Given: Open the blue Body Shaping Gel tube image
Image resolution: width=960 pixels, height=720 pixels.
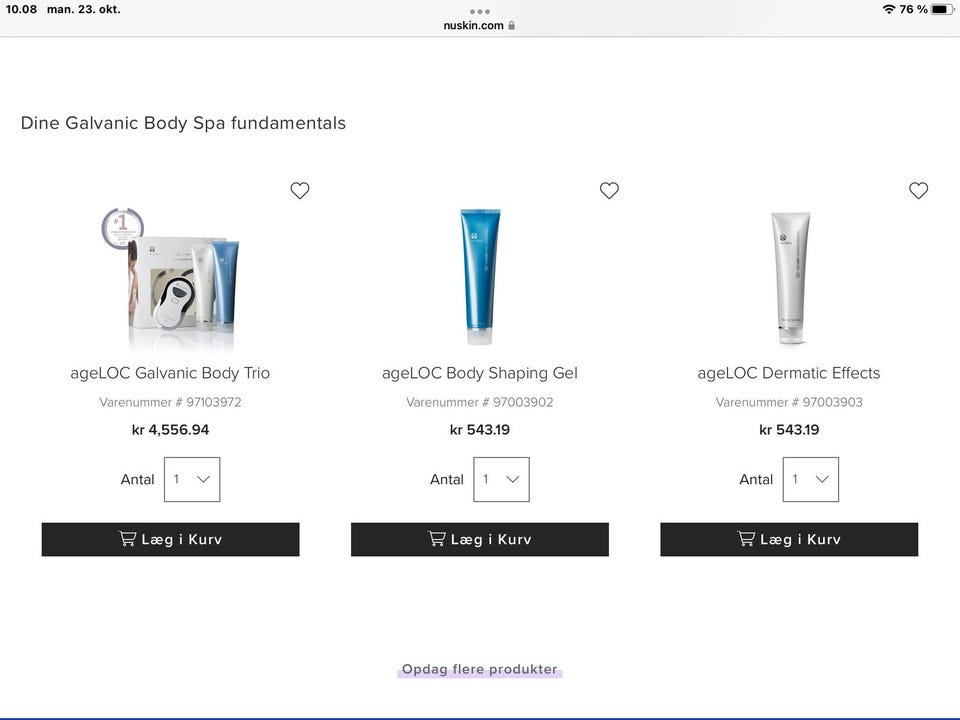Looking at the screenshot, I should (480, 275).
